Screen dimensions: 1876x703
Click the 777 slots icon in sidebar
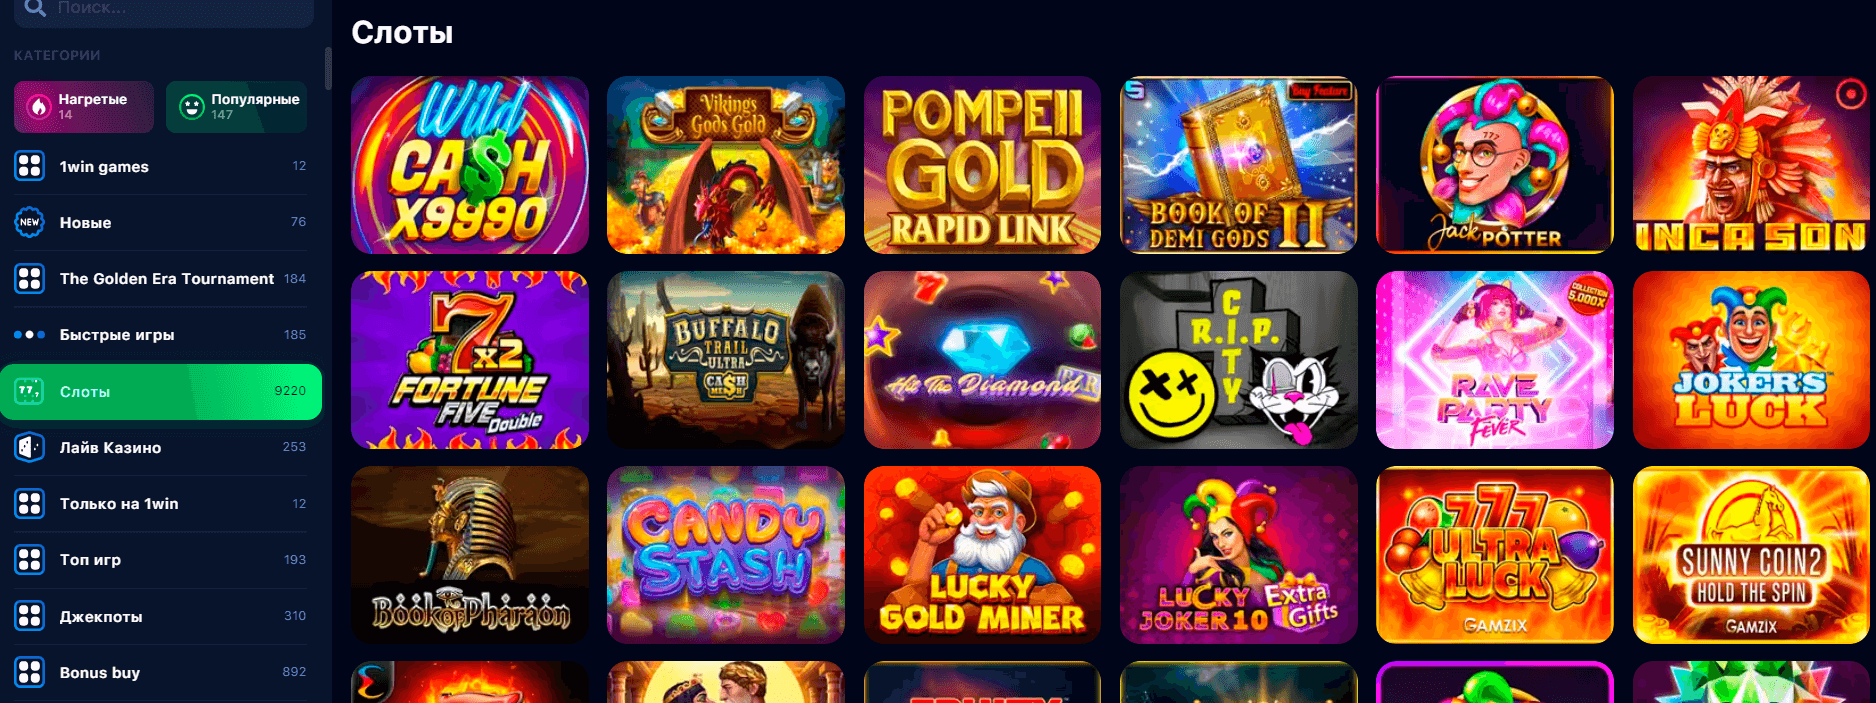pyautogui.click(x=30, y=391)
